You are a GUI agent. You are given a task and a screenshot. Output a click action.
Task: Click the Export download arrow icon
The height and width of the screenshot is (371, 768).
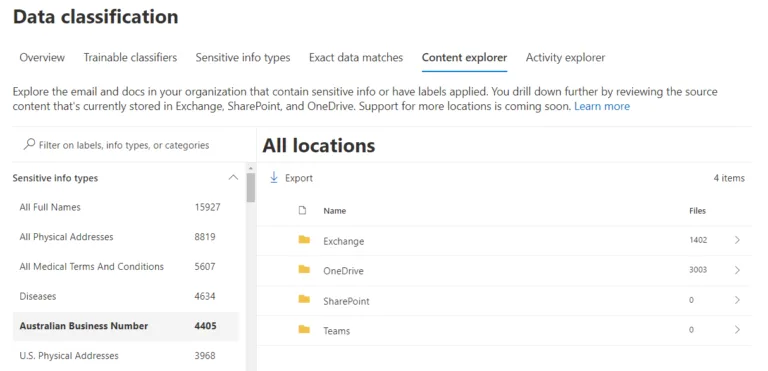click(274, 177)
